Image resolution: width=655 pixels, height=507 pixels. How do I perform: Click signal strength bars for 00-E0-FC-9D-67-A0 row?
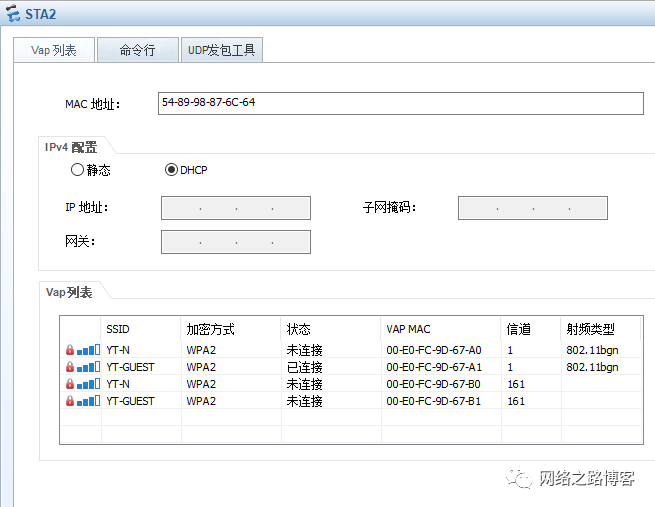pos(89,350)
